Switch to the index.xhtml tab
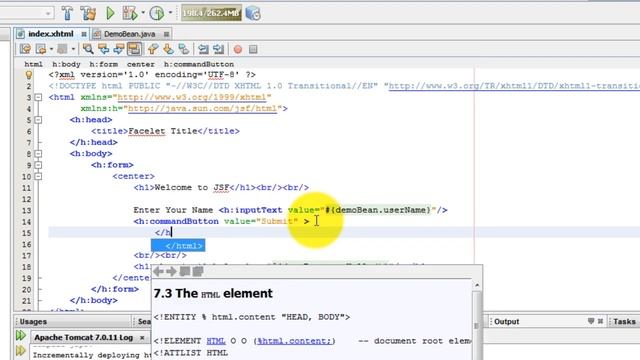640x360 pixels. [51, 34]
